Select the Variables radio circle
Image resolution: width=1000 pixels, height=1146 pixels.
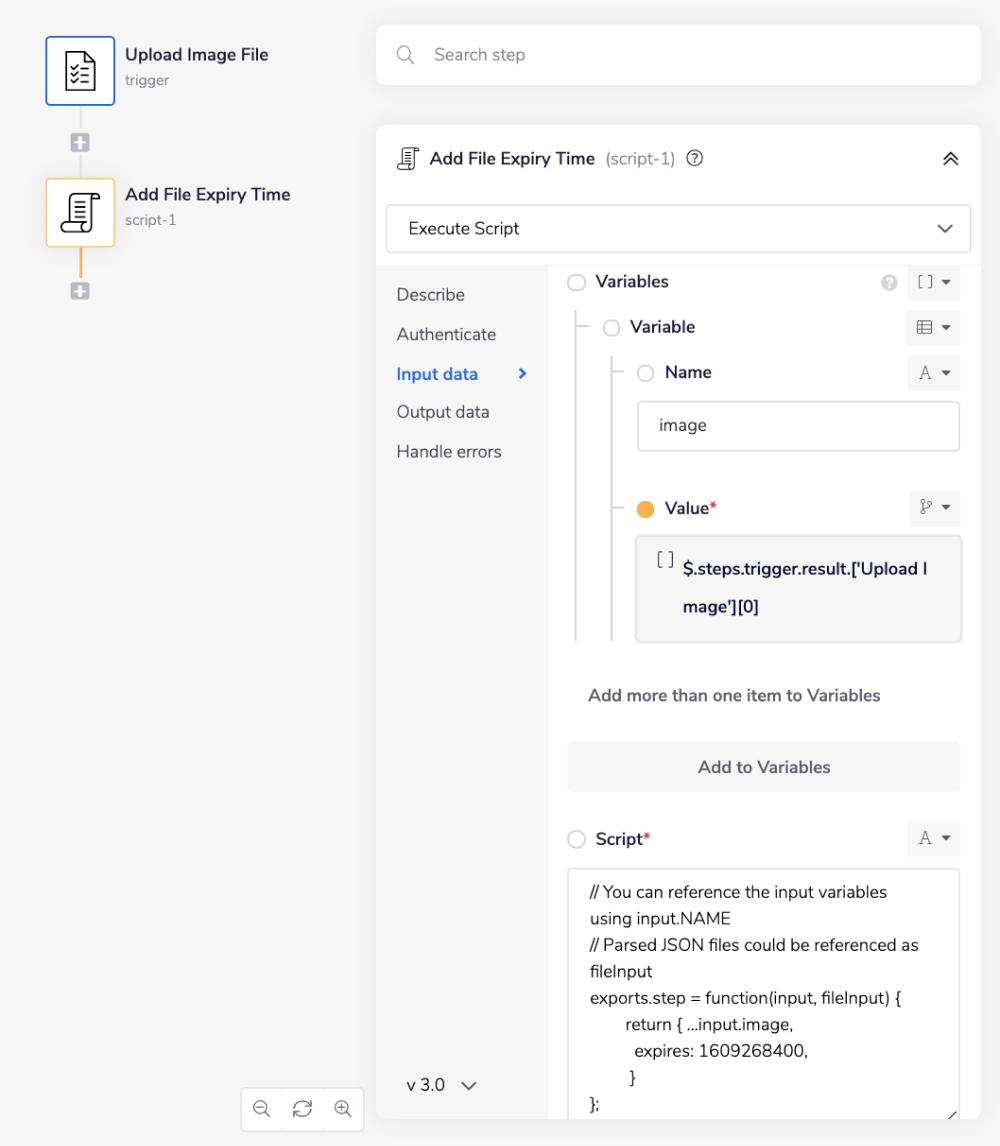576,282
